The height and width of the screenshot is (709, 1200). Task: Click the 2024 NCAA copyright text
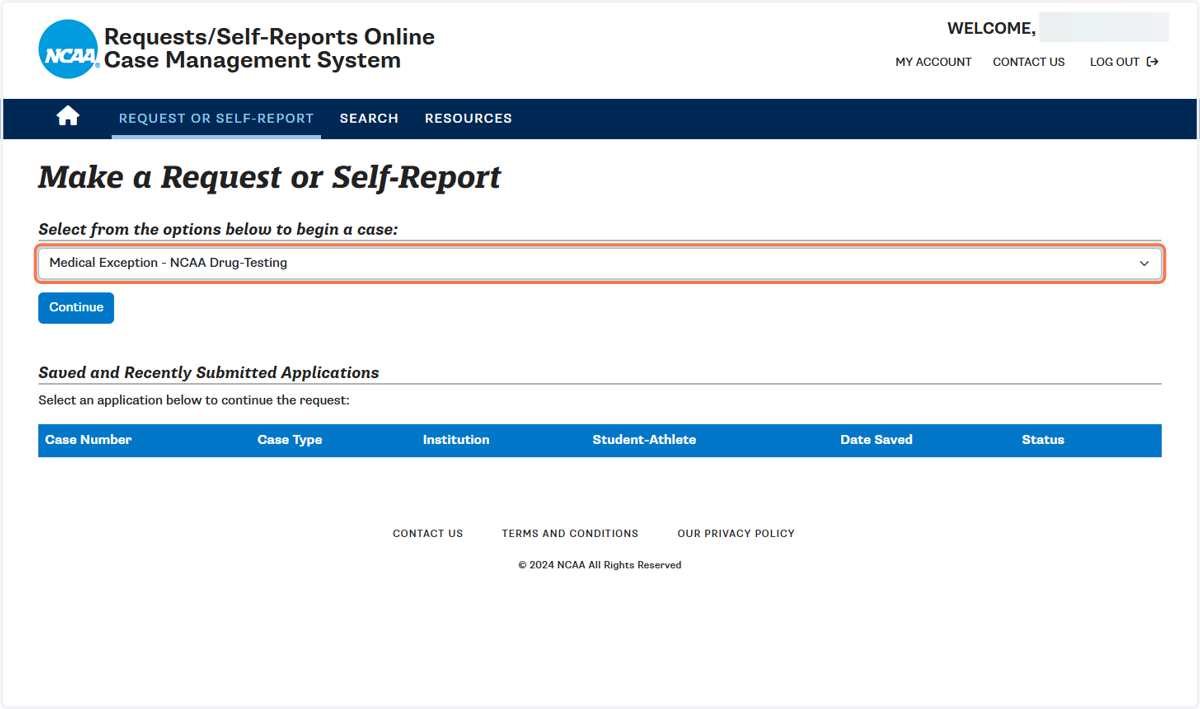point(600,565)
